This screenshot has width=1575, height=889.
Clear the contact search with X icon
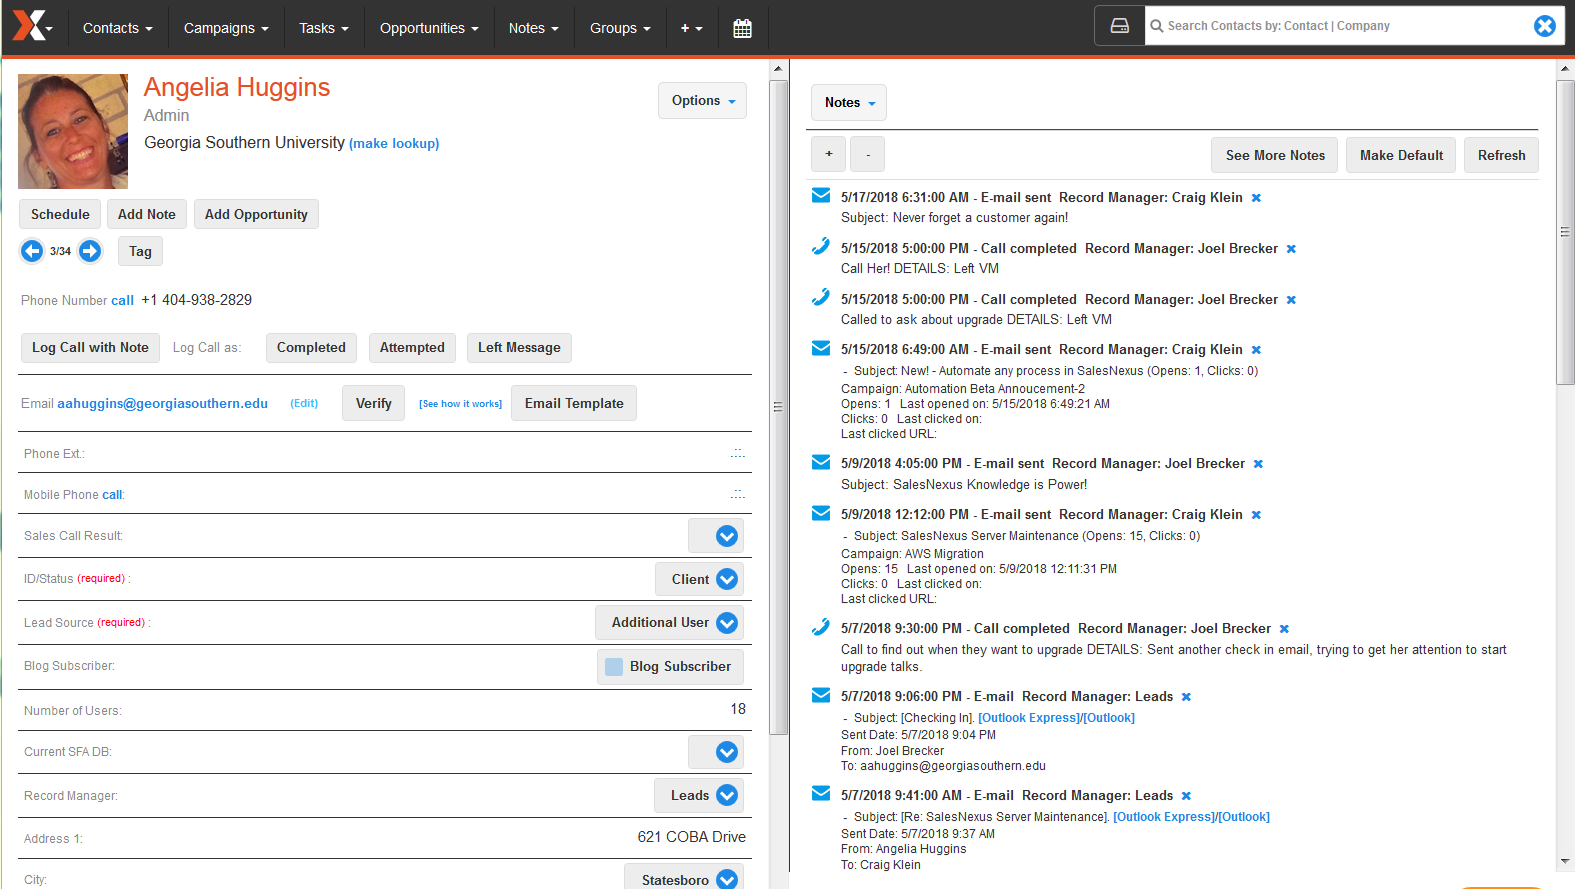(x=1545, y=26)
